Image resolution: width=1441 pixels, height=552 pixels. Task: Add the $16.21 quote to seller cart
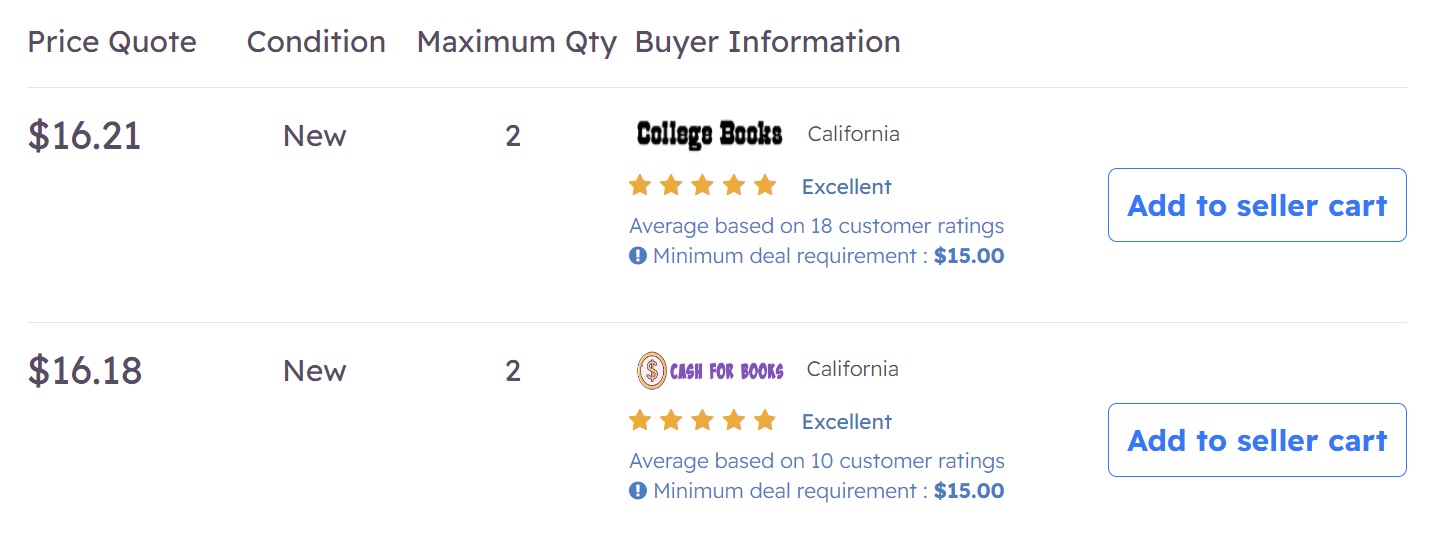coord(1257,205)
